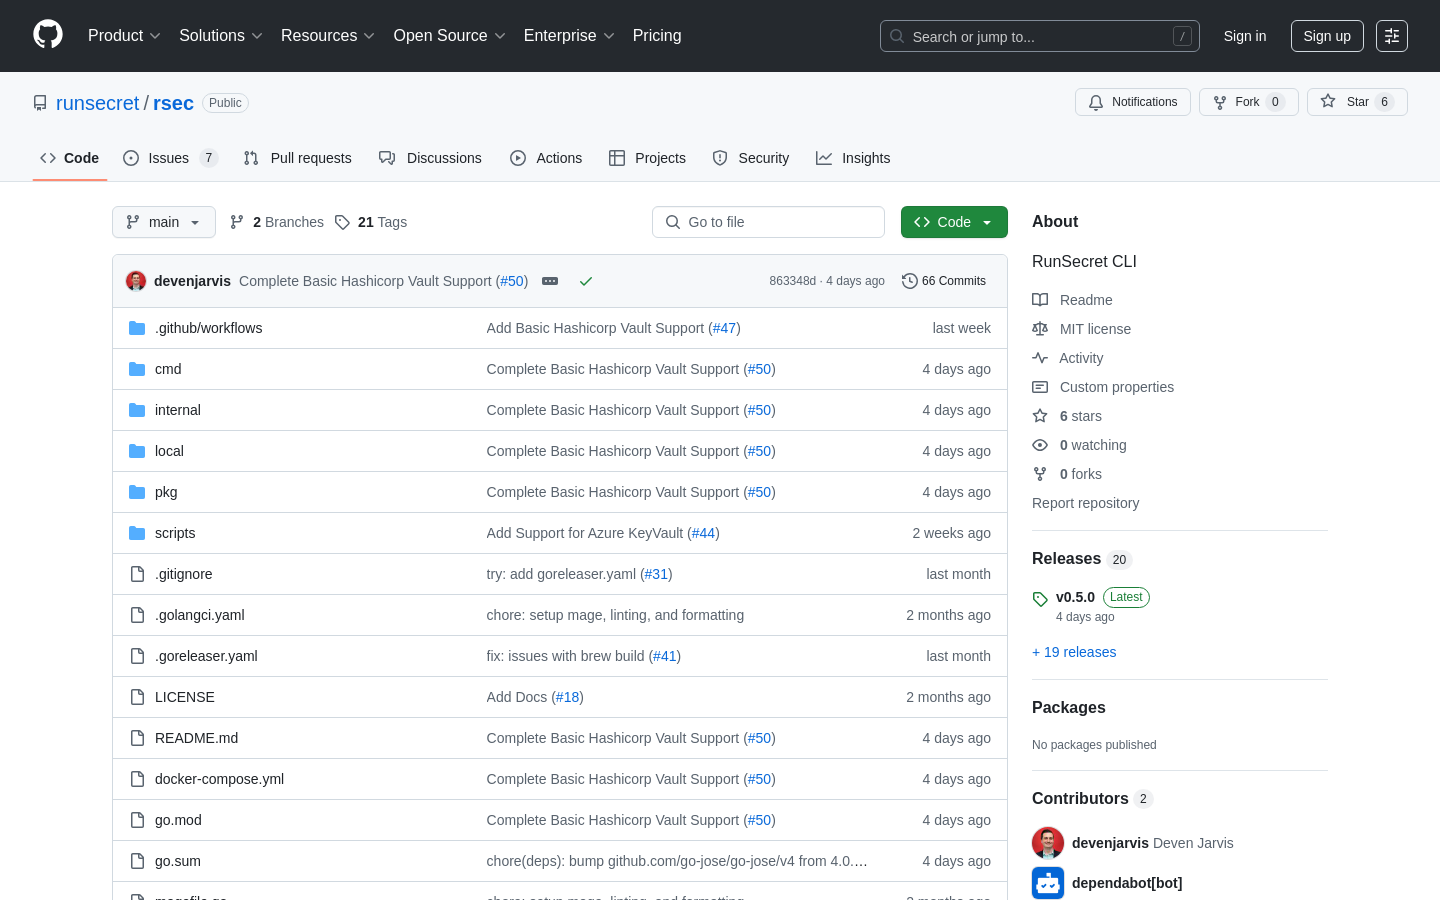The image size is (1440, 900).
Task: Open the local folder
Action: click(x=169, y=451)
